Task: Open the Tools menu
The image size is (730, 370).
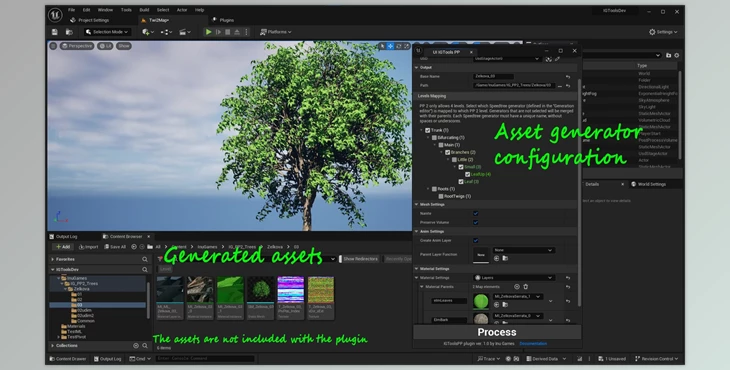Action: click(x=126, y=10)
